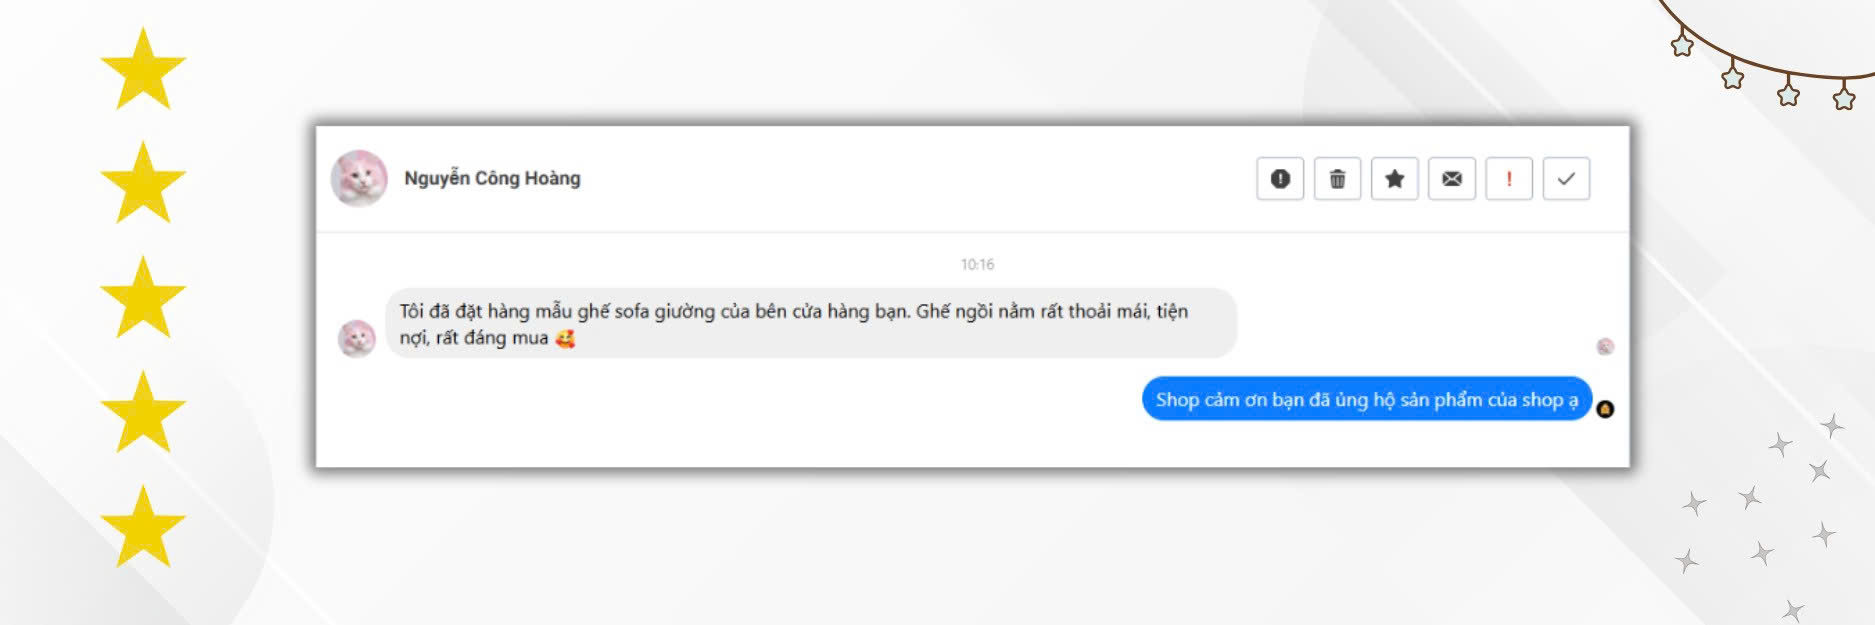This screenshot has width=1875, height=625.
Task: Click the small avatar beside the customer message
Action: click(357, 338)
